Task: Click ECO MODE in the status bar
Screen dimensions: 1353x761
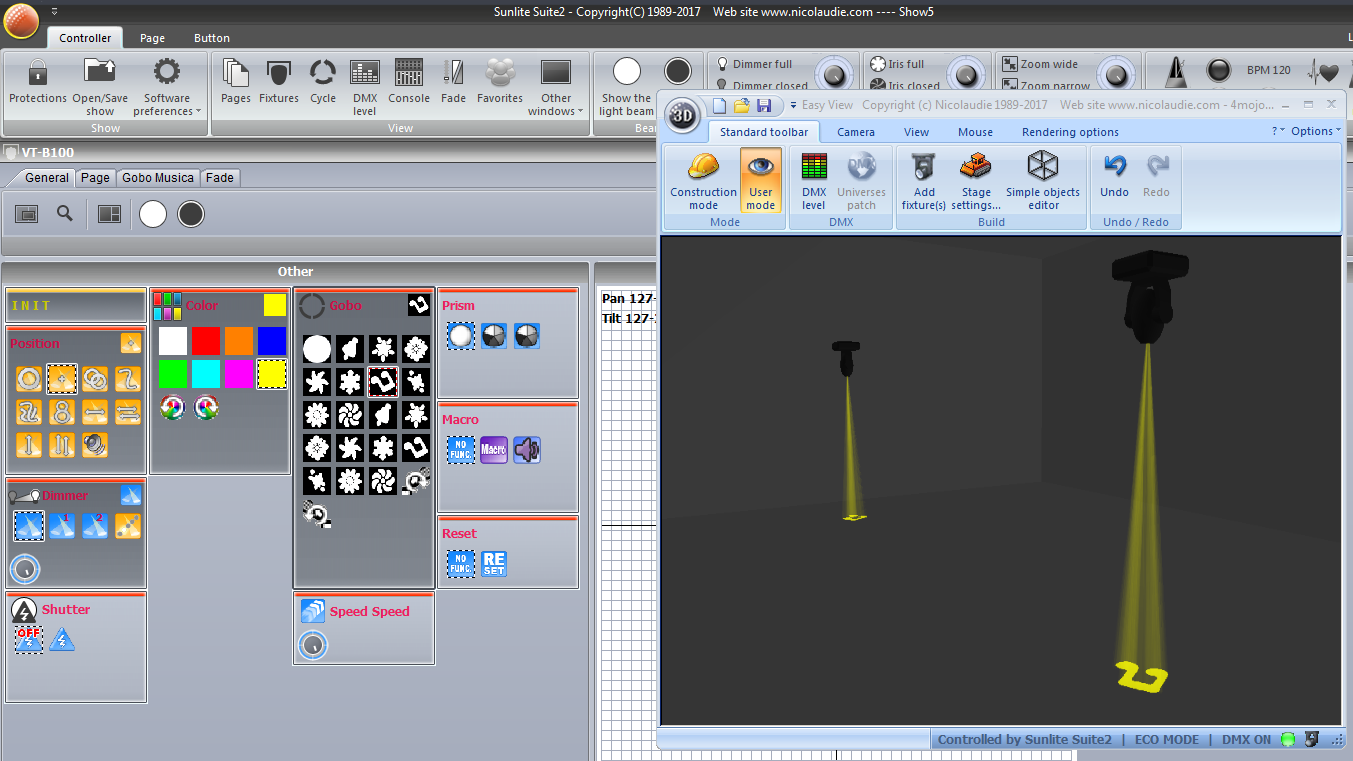Action: coord(1166,740)
